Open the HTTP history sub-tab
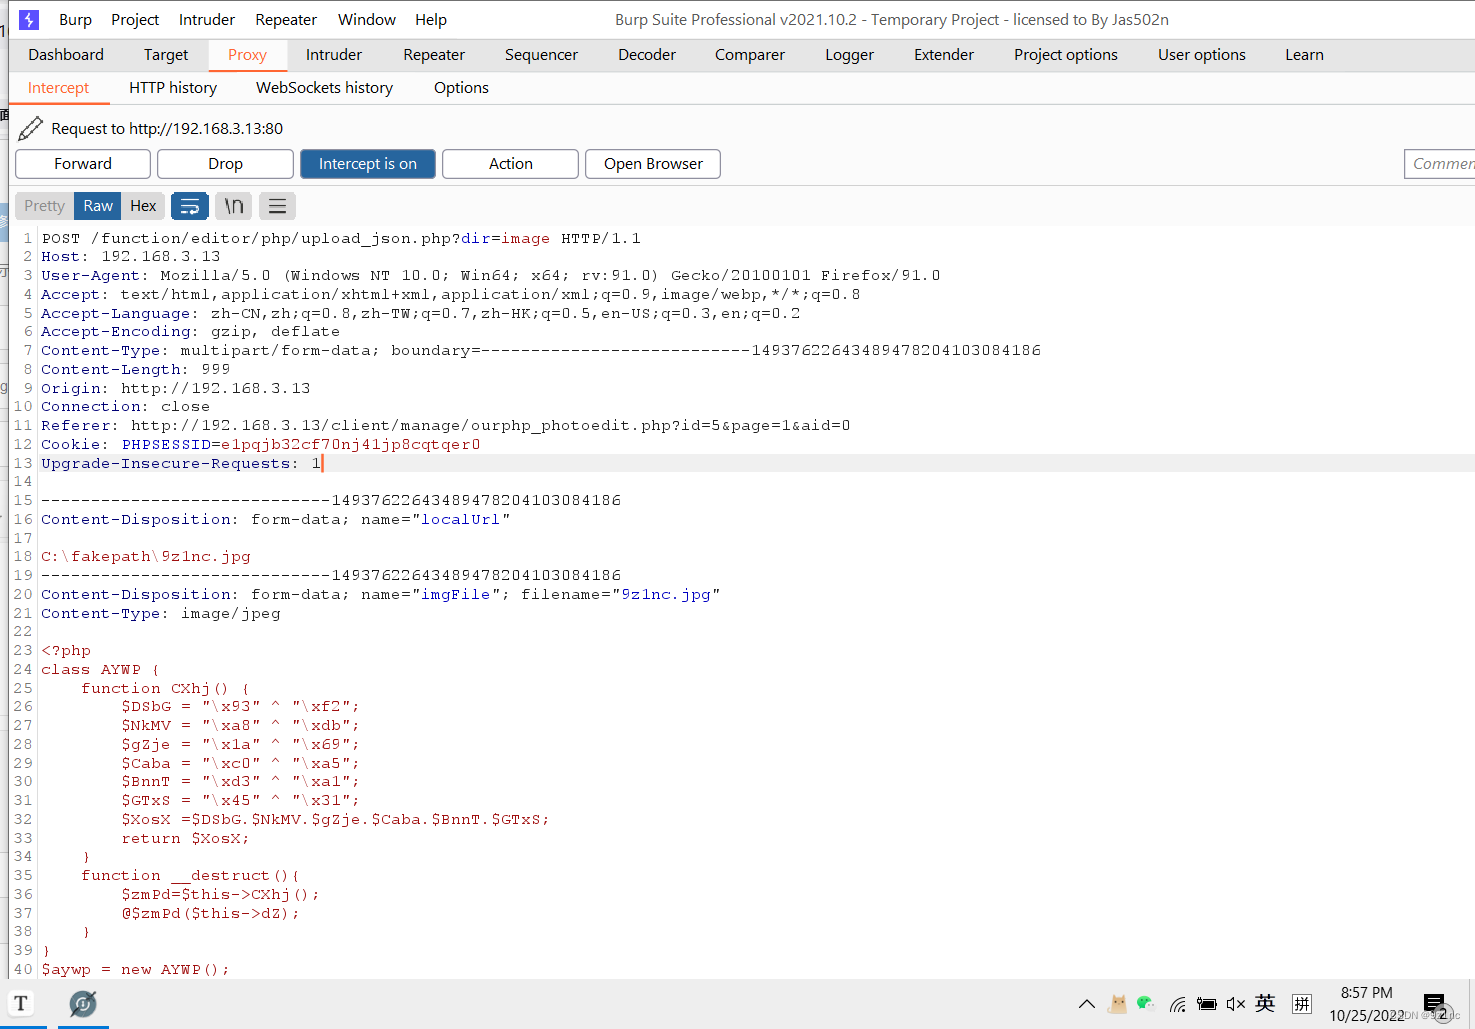1475x1029 pixels. 173,88
